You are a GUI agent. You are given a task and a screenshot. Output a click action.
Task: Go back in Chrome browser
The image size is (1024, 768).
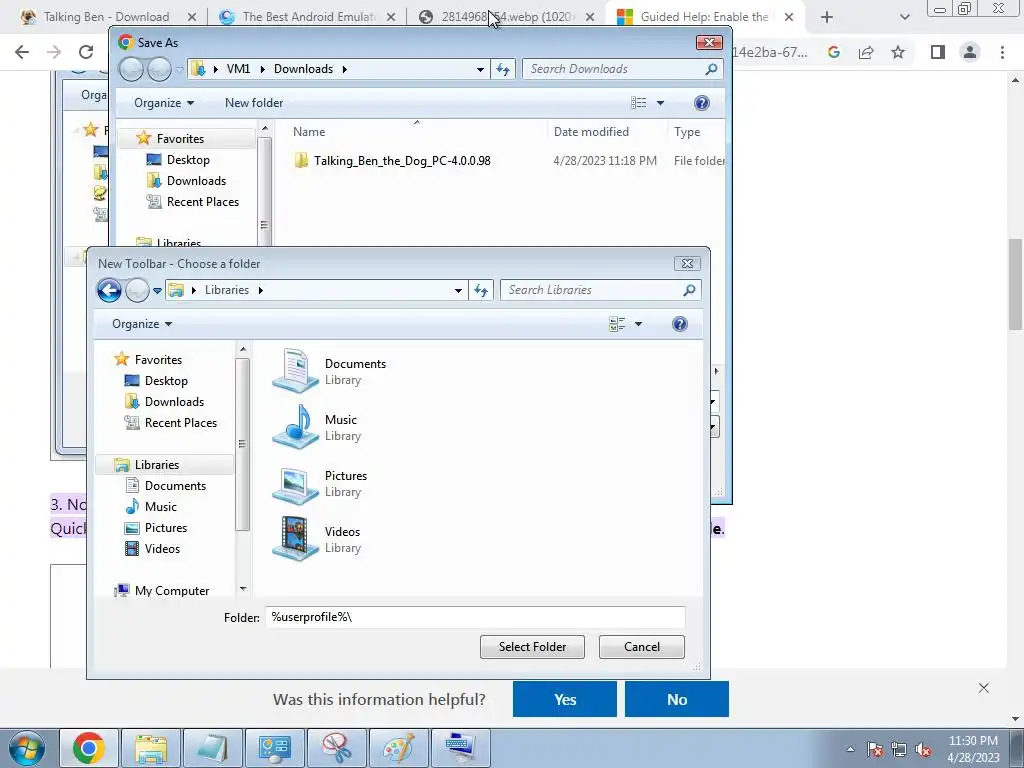(22, 52)
